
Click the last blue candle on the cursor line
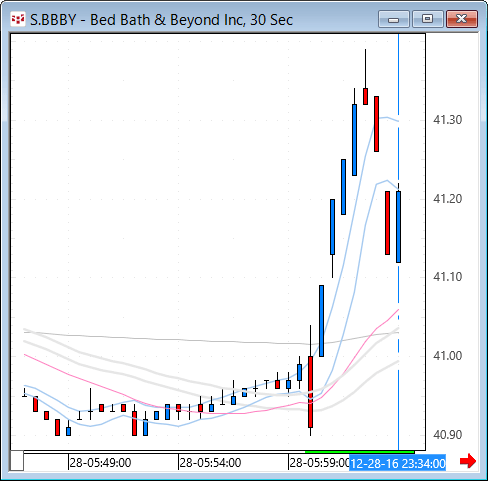click(398, 227)
